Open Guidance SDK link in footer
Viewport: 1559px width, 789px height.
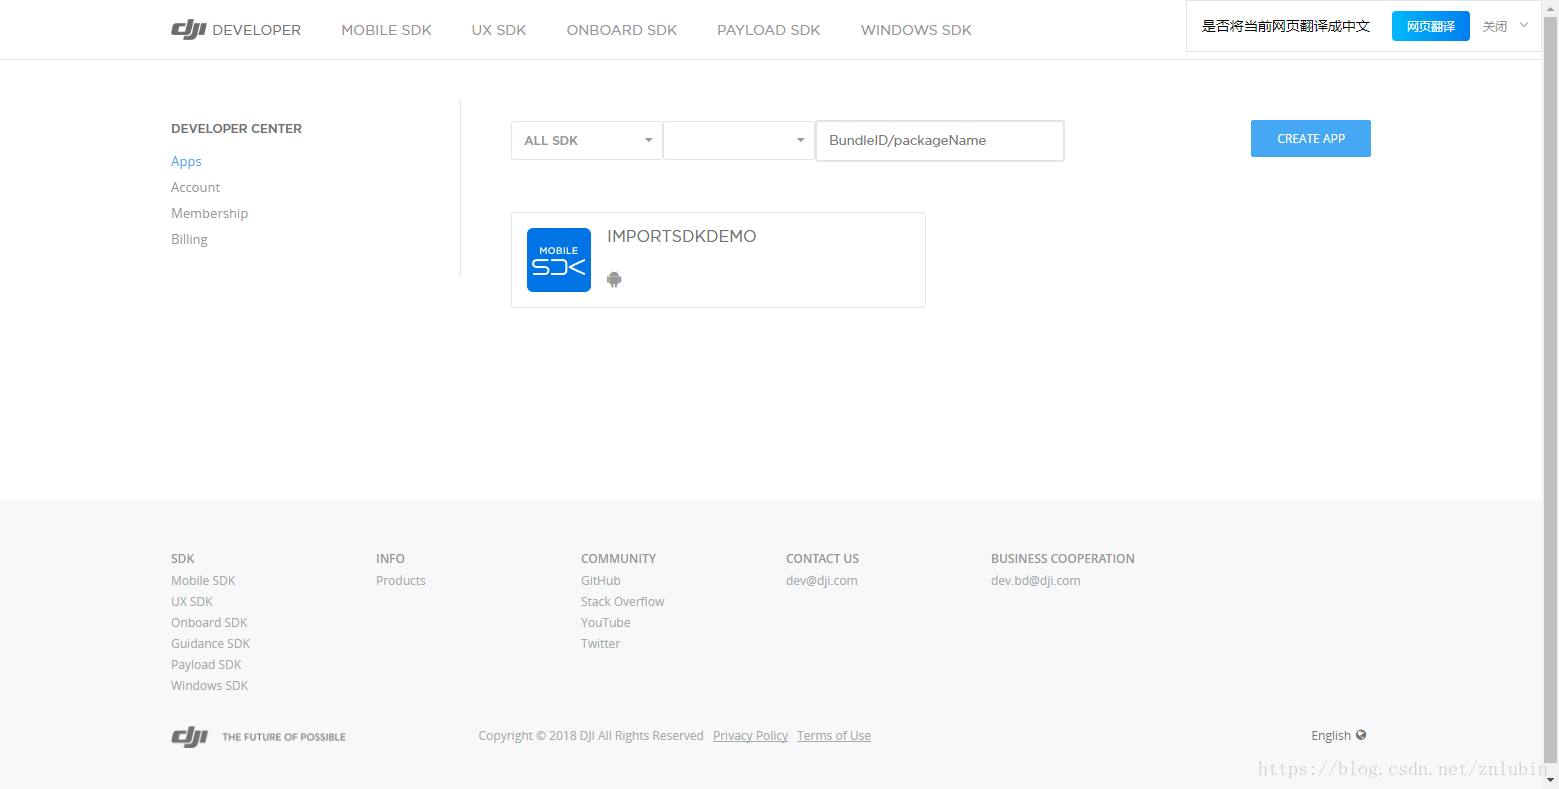pos(211,643)
